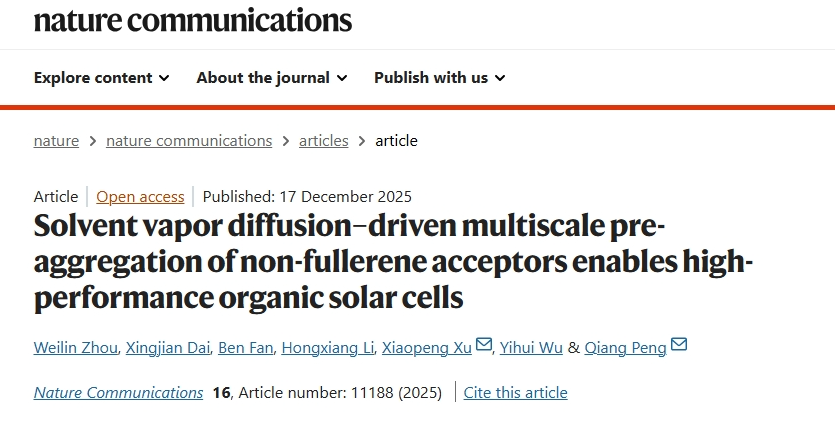Click author Yihui Wu
Screen dimensions: 835x423
coord(530,347)
